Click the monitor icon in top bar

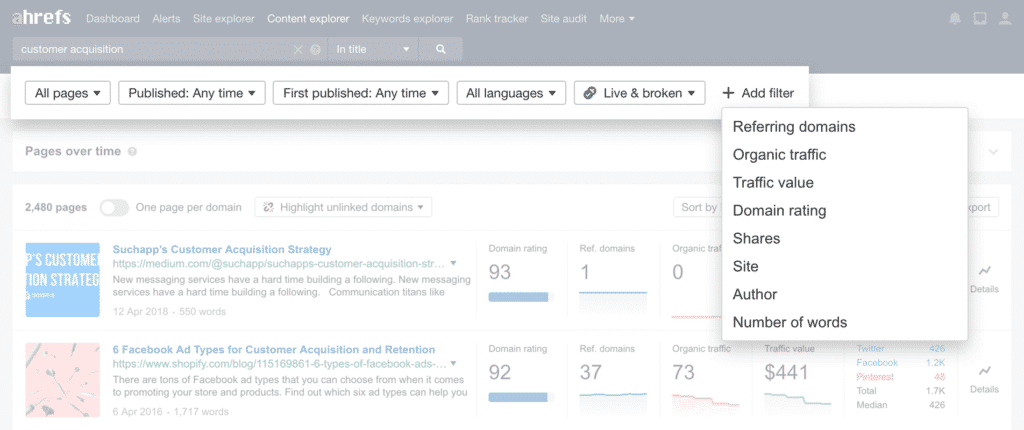978,19
